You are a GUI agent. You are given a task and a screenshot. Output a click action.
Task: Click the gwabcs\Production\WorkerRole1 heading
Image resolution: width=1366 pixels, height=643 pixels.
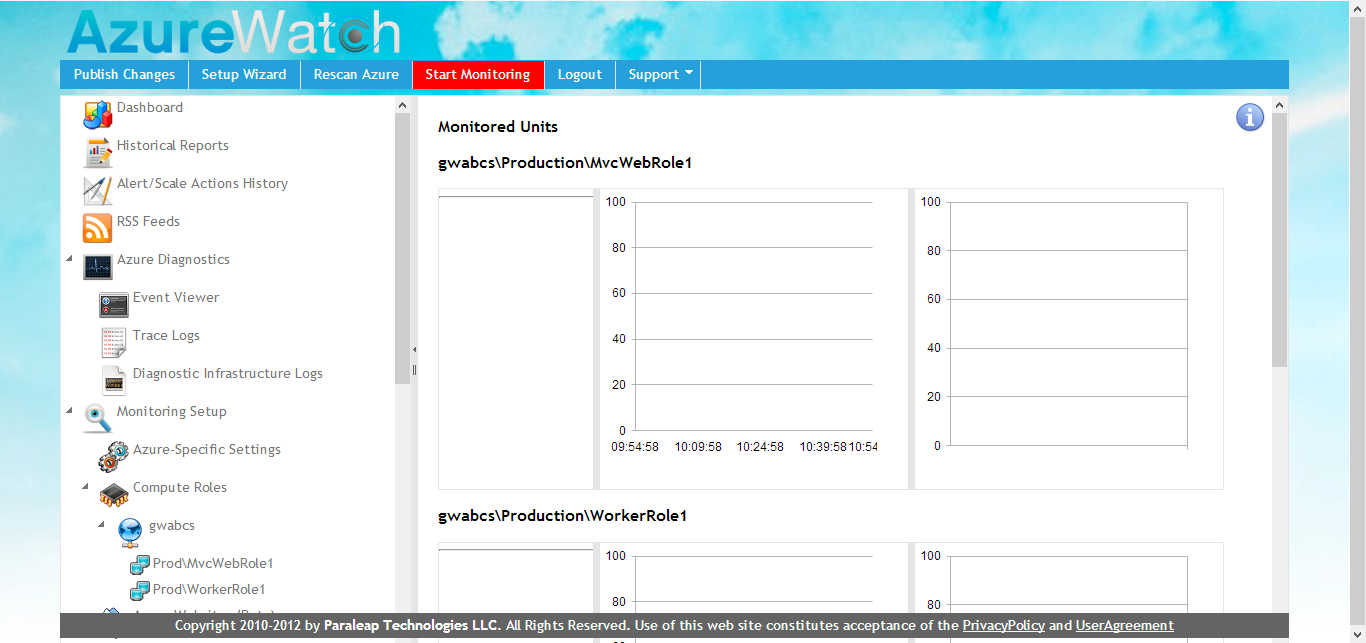[563, 516]
